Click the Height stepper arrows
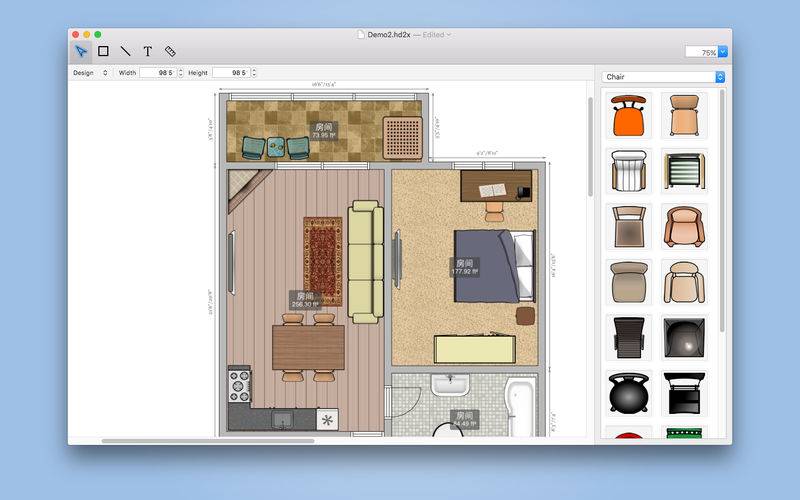This screenshot has width=800, height=500. click(x=254, y=73)
